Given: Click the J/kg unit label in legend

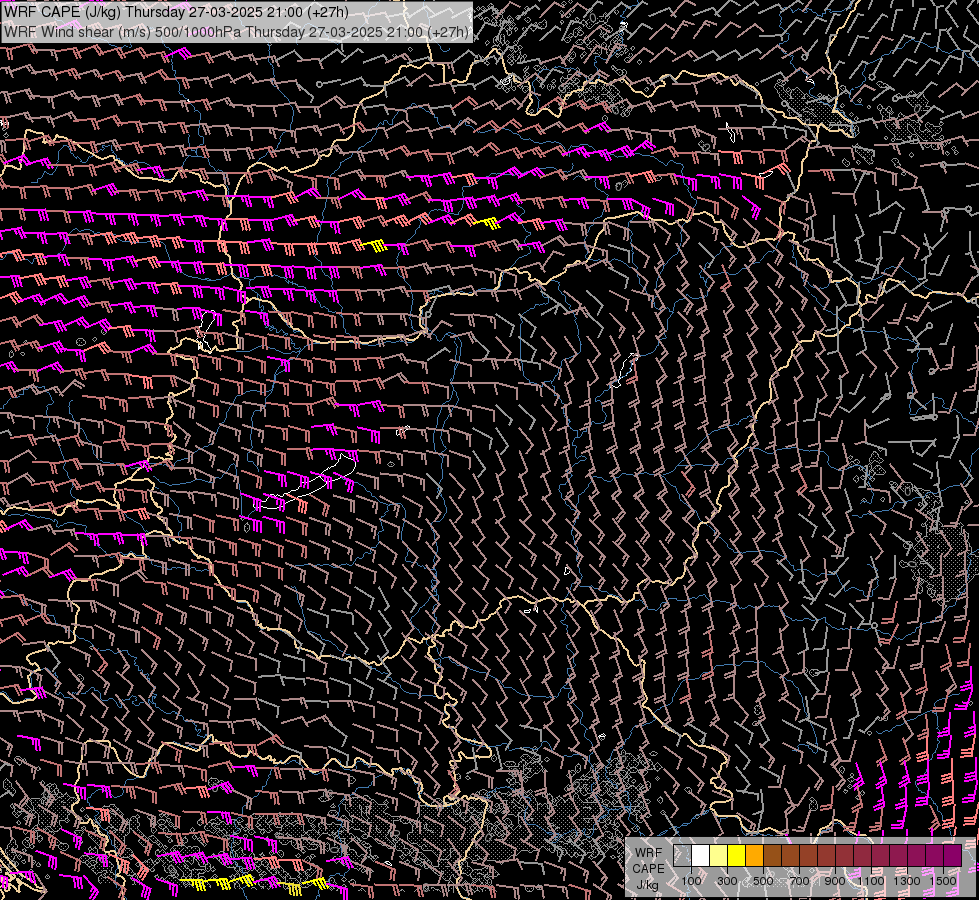Looking at the screenshot, I should point(648,885).
